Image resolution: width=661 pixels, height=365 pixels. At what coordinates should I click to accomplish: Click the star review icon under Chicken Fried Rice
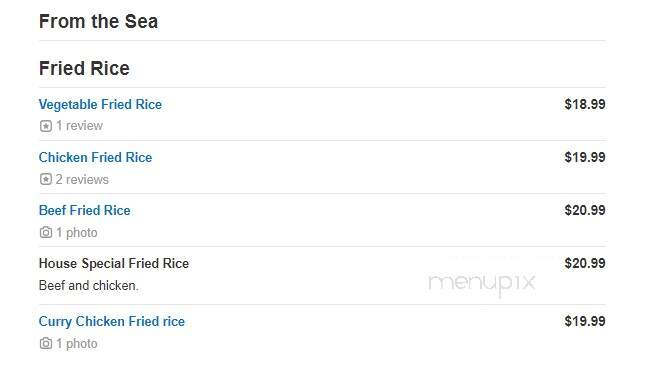click(46, 180)
